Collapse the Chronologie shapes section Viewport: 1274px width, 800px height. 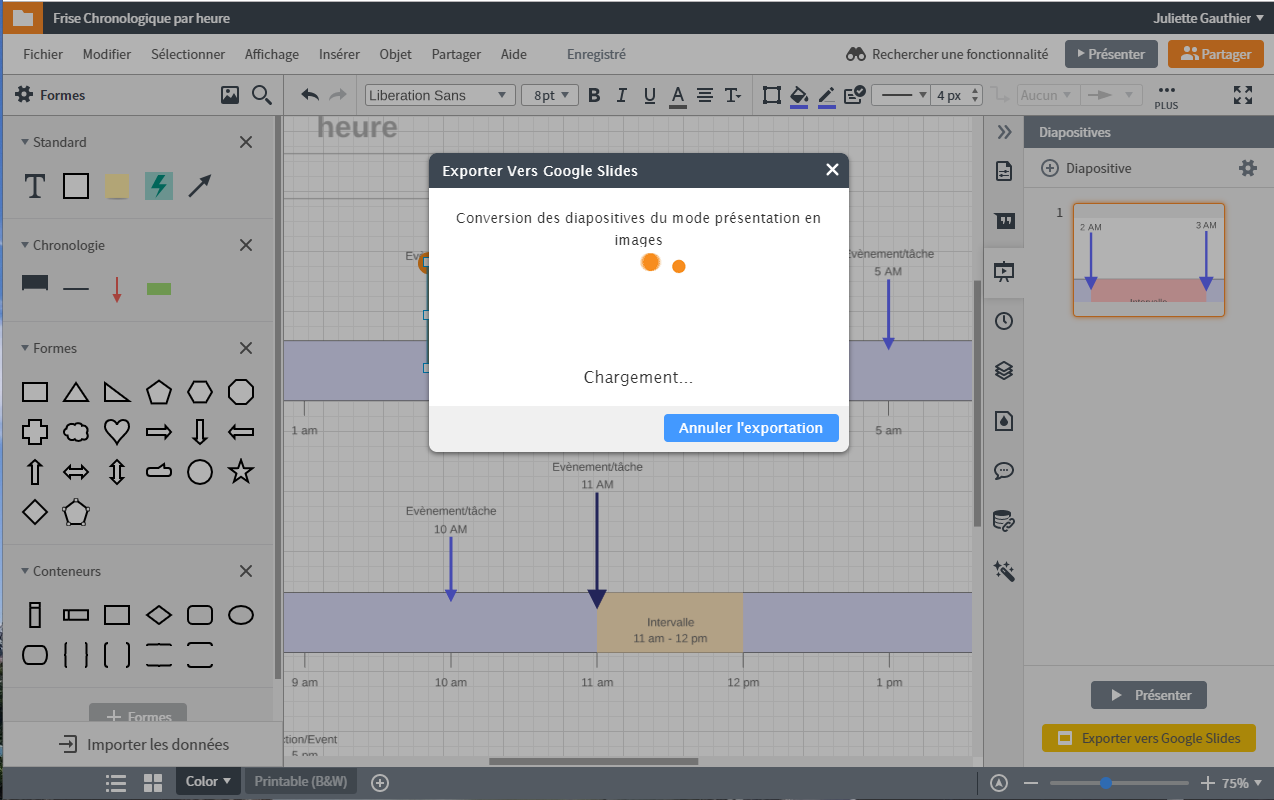(x=23, y=245)
